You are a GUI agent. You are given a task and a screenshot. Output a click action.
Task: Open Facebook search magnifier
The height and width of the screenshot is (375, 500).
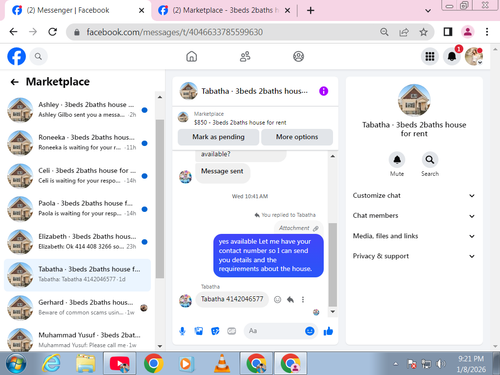(x=38, y=56)
